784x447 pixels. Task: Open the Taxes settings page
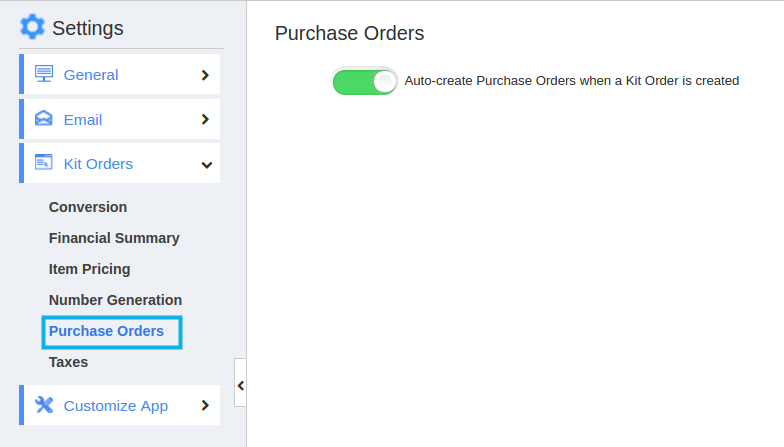point(68,362)
